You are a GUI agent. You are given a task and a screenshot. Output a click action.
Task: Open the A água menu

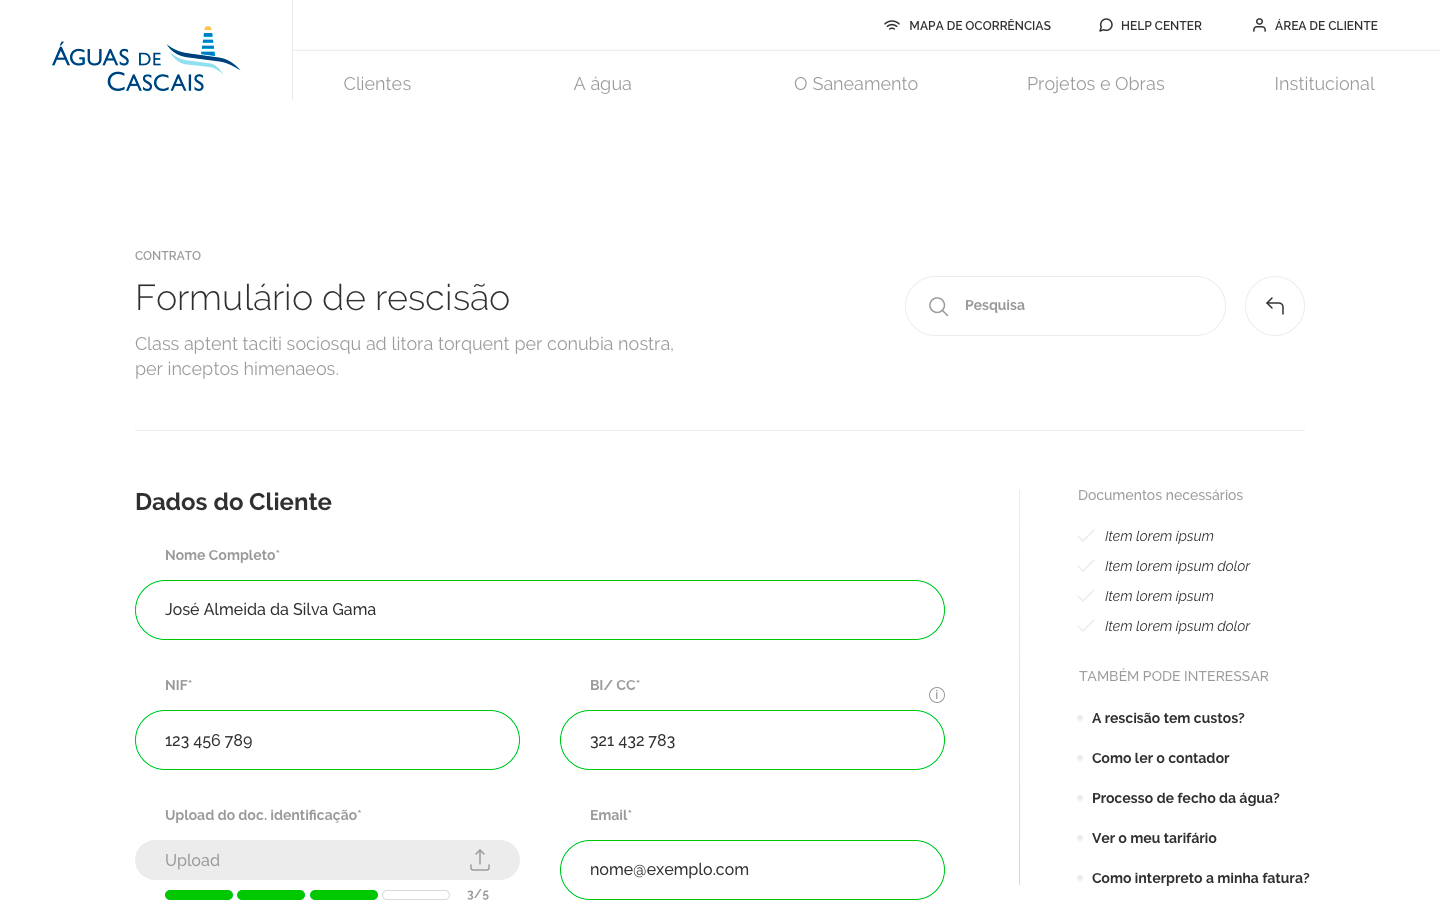point(602,84)
